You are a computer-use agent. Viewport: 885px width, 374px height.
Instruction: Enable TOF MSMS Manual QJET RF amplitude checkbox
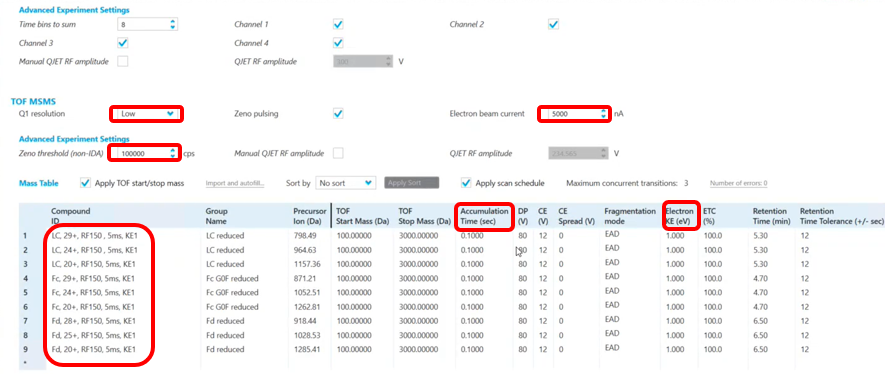338,153
